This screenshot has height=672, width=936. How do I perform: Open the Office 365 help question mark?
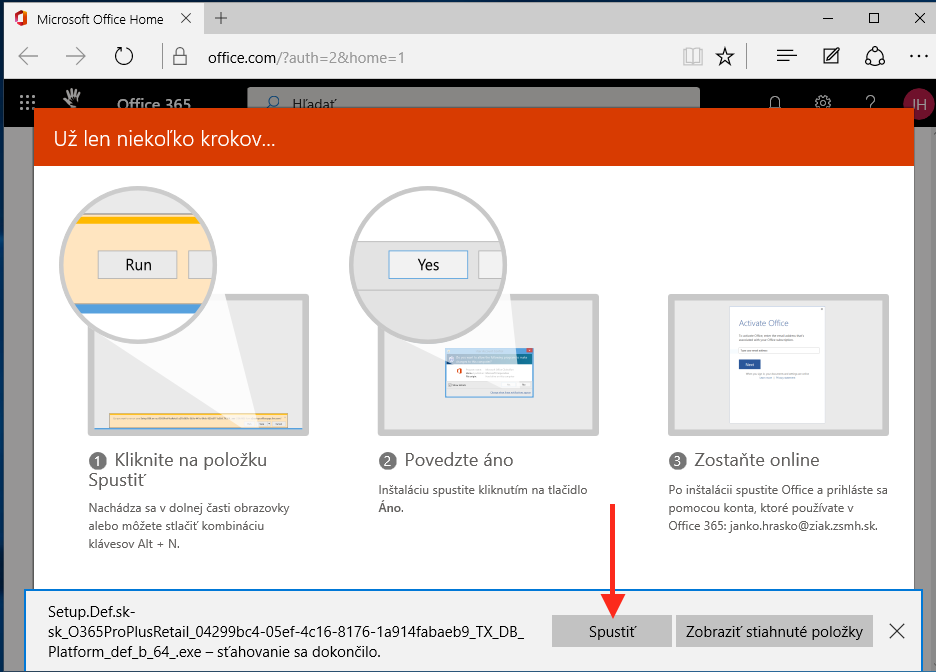coord(870,103)
